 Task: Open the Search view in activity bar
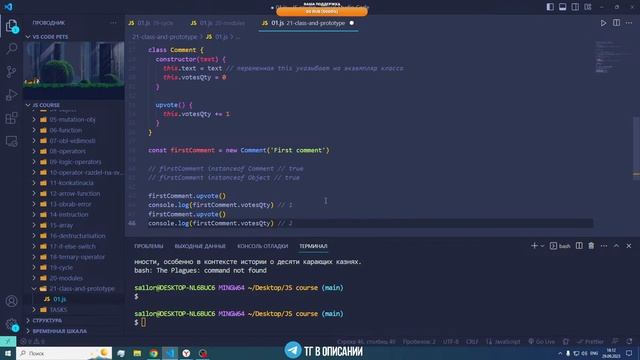tap(11, 49)
